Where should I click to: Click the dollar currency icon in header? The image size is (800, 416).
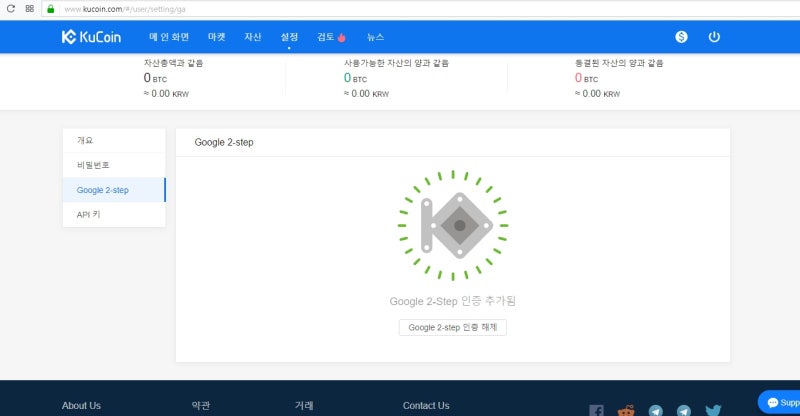tap(681, 37)
